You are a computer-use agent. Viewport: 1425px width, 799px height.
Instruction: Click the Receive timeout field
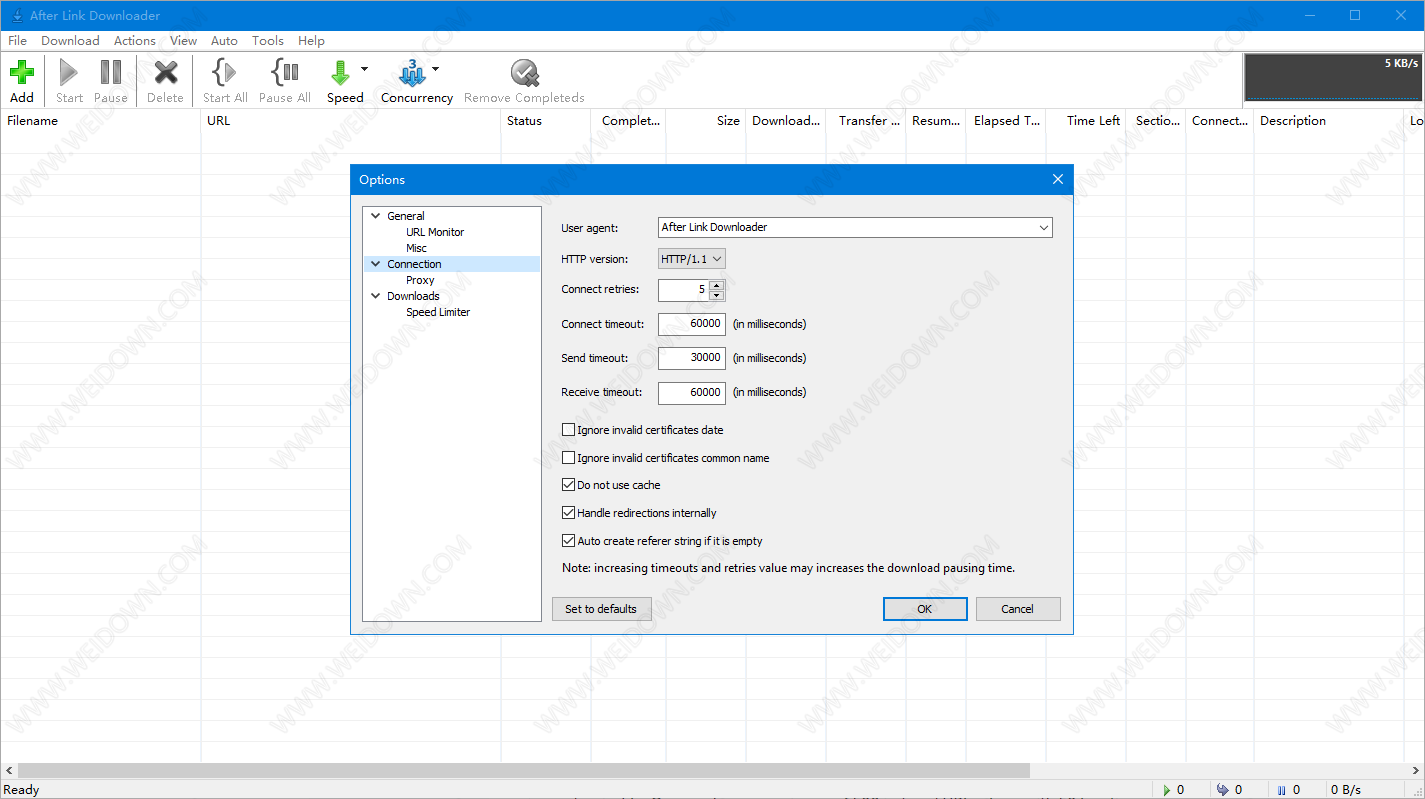click(692, 392)
